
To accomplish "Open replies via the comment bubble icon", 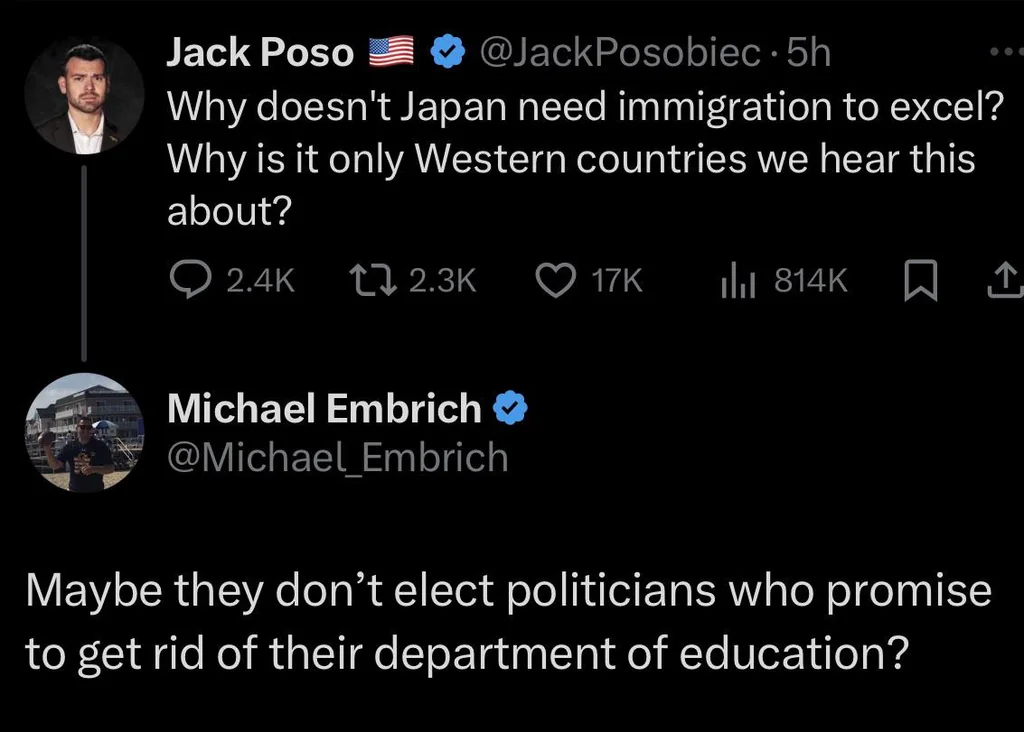I will point(190,279).
